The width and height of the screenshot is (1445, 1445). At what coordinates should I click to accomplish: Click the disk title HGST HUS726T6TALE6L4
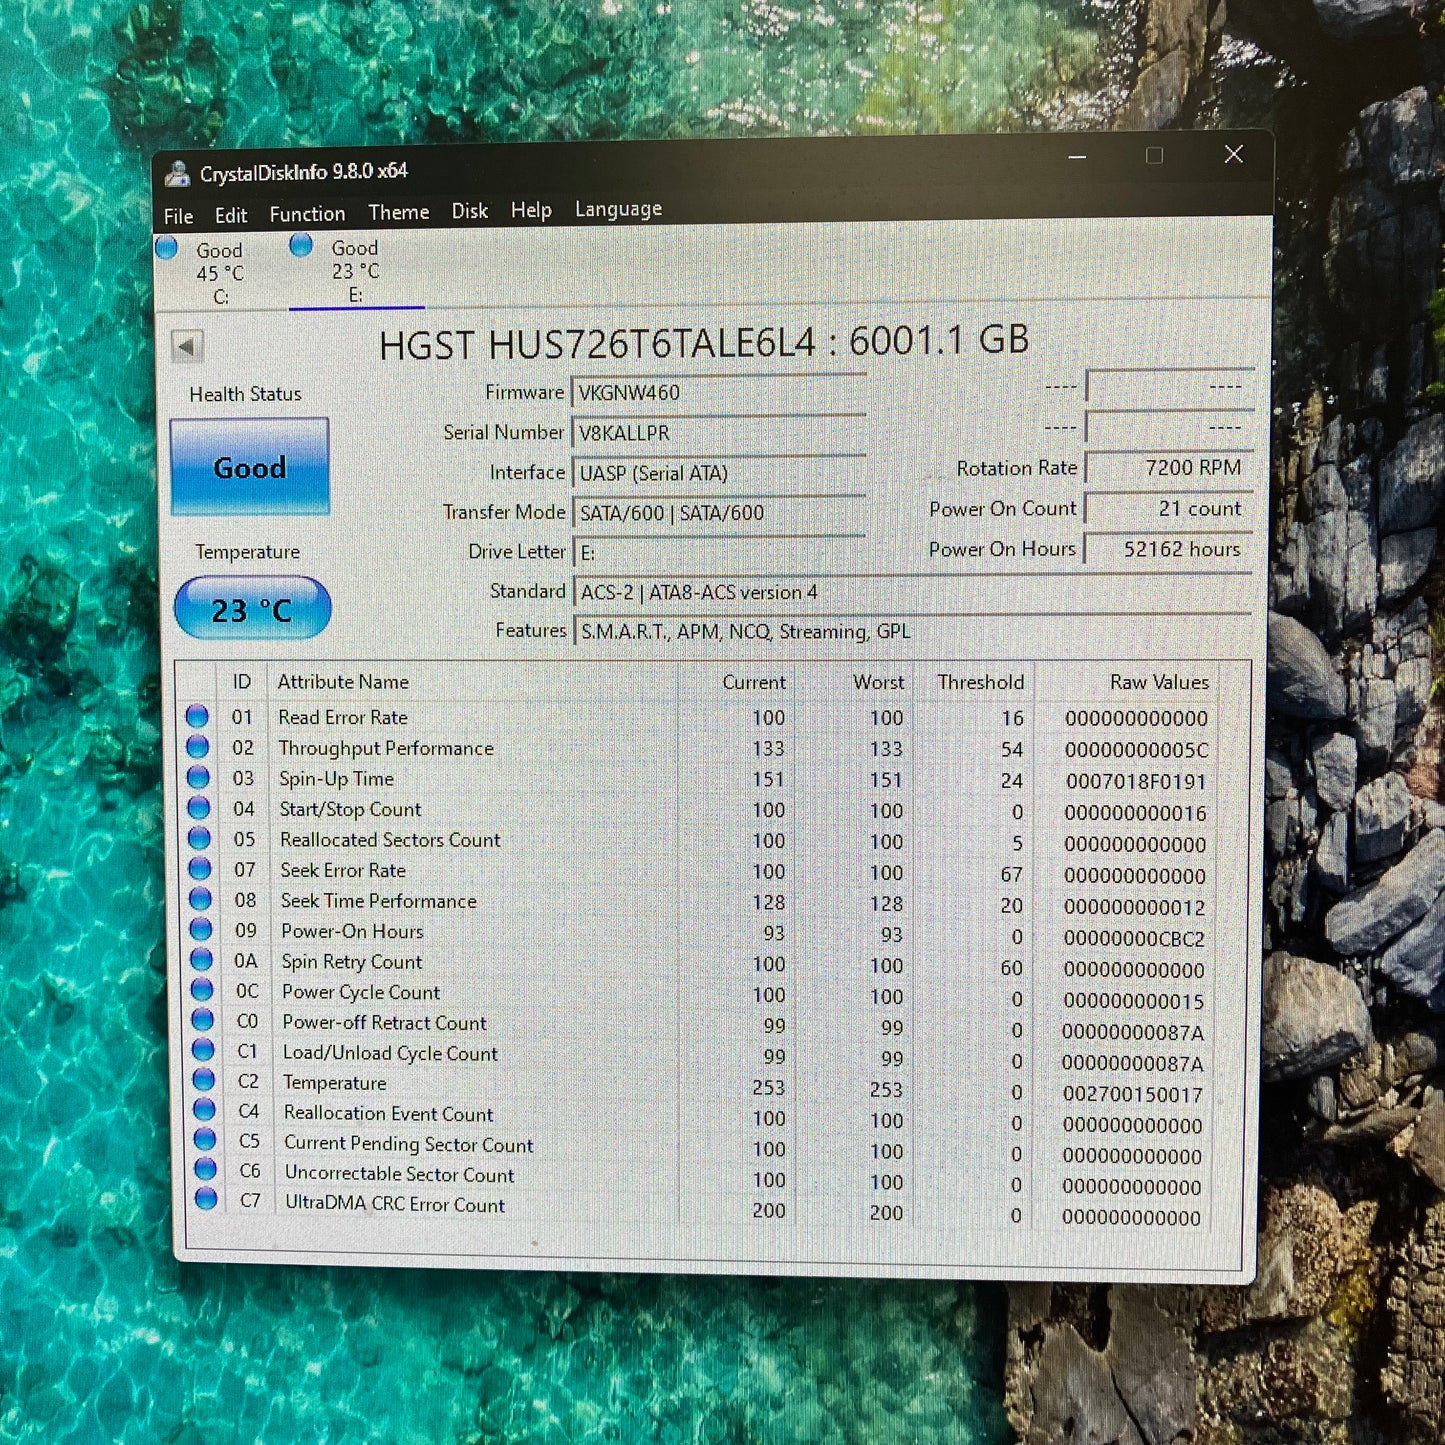(597, 345)
